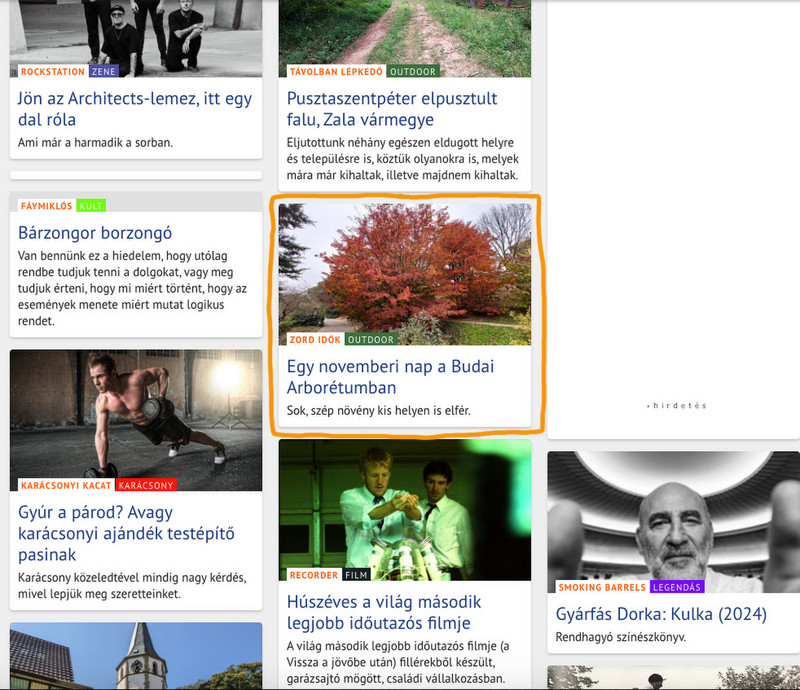Click the two scientists film still thumbnail

pos(405,510)
